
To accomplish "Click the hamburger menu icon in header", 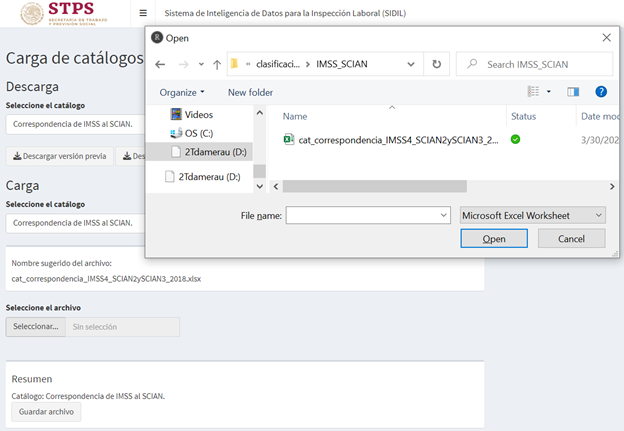I will tap(144, 14).
